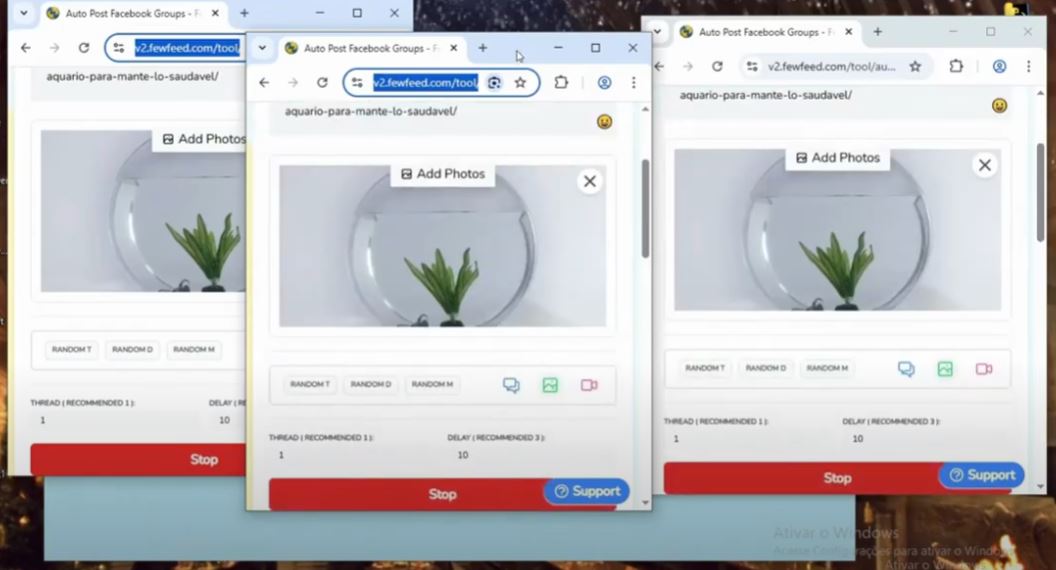
Task: Reload page in middle browser window
Action: point(323,83)
